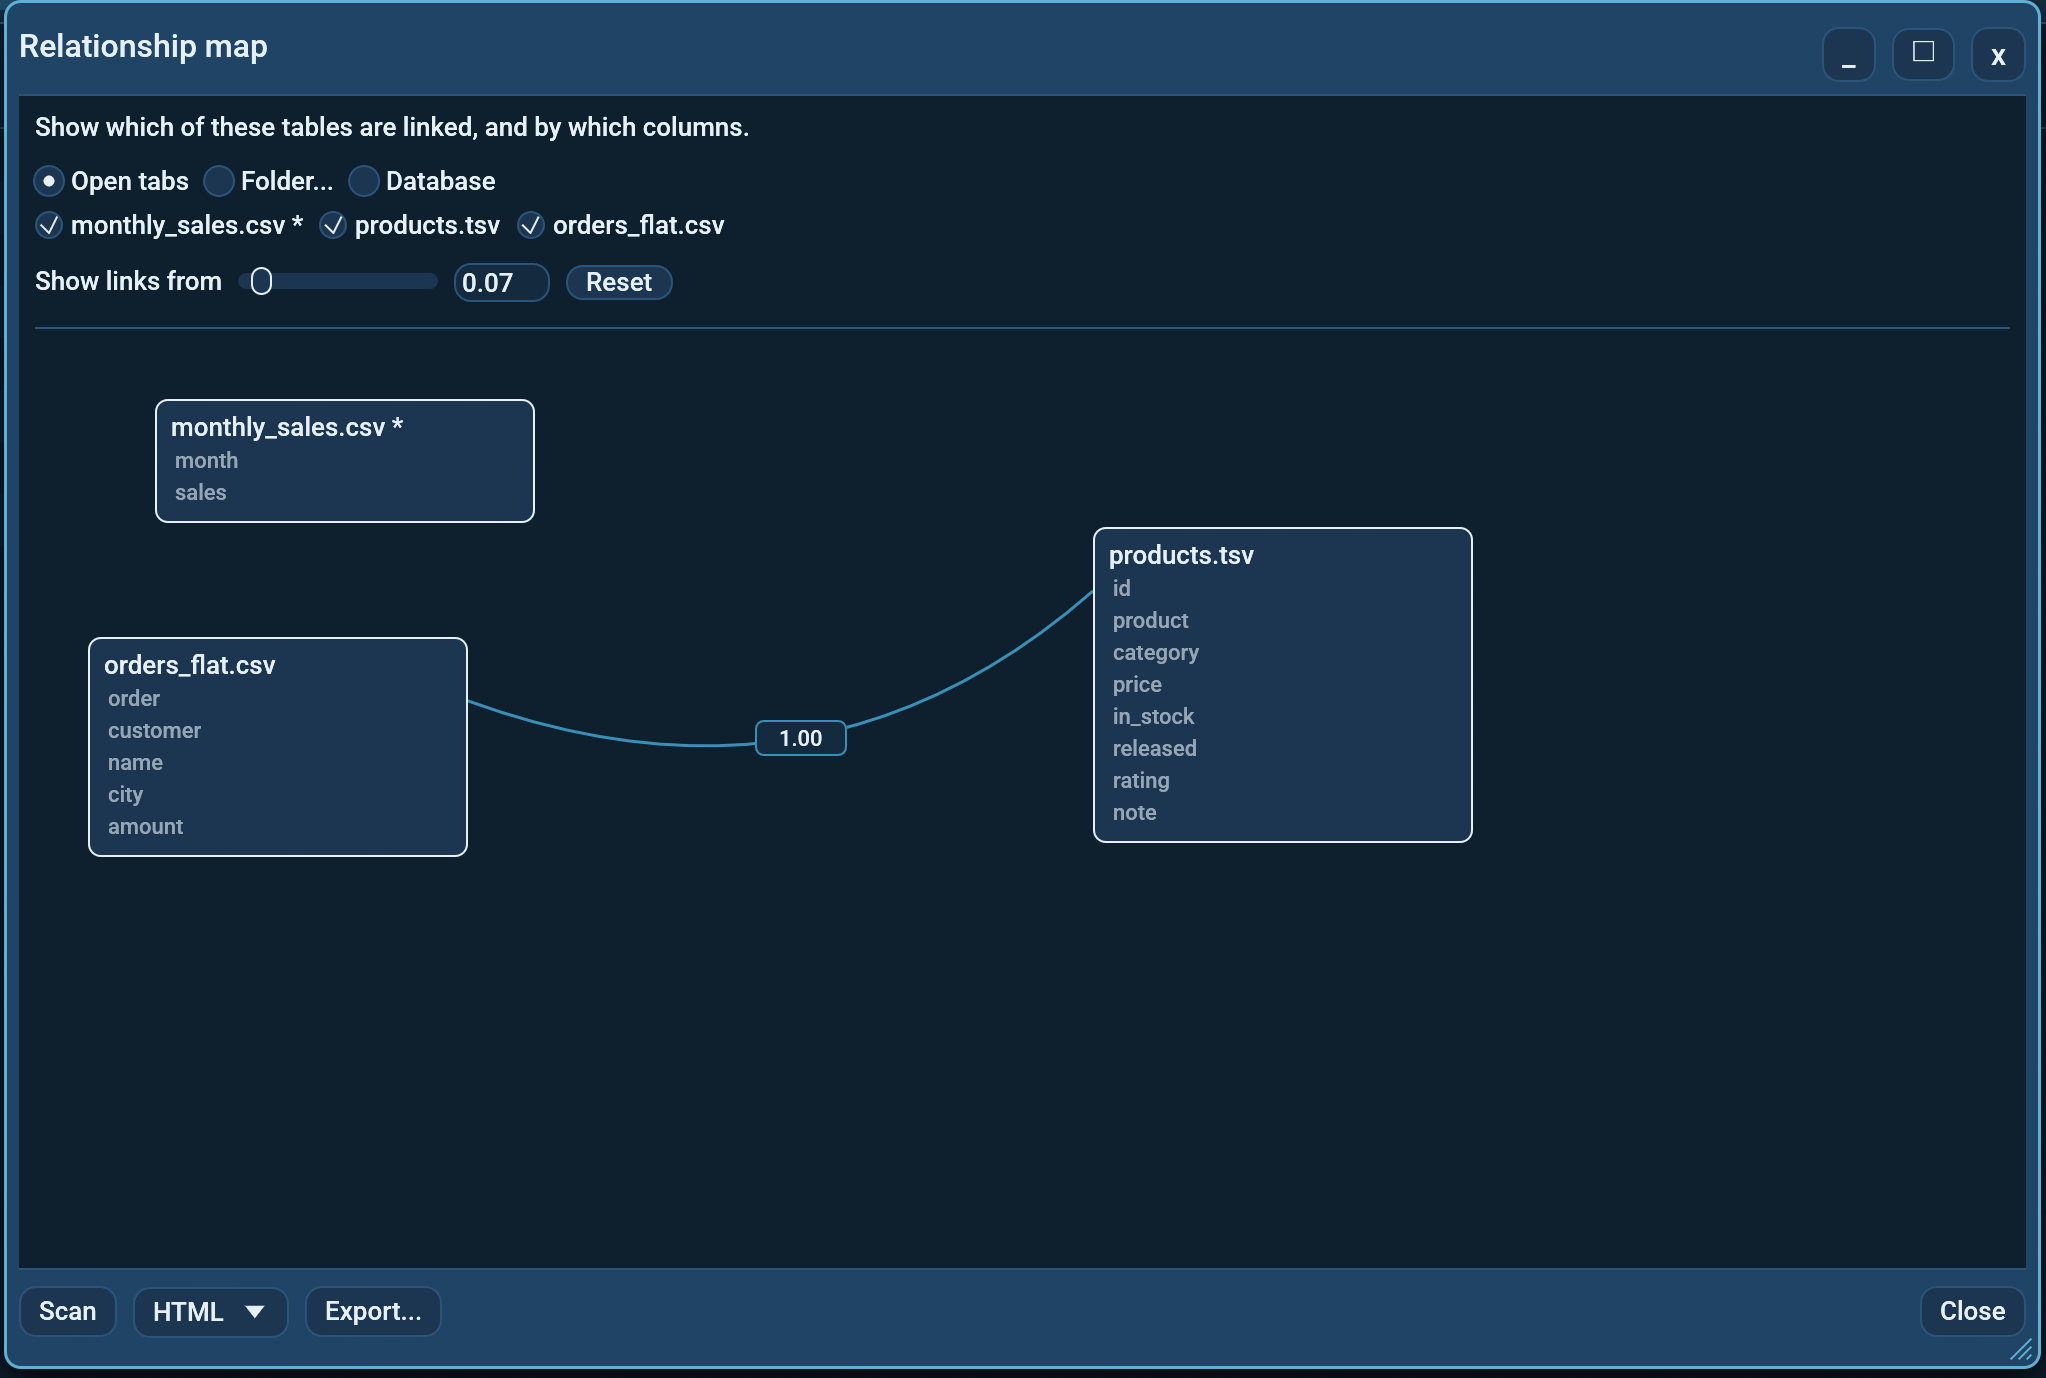Select the month column in monthly_sales
This screenshot has height=1378, width=2046.
[207, 461]
